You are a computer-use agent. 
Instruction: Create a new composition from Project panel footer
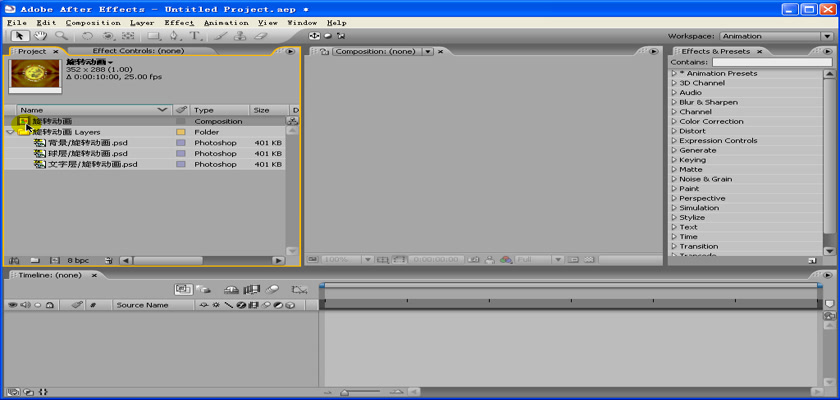point(54,260)
